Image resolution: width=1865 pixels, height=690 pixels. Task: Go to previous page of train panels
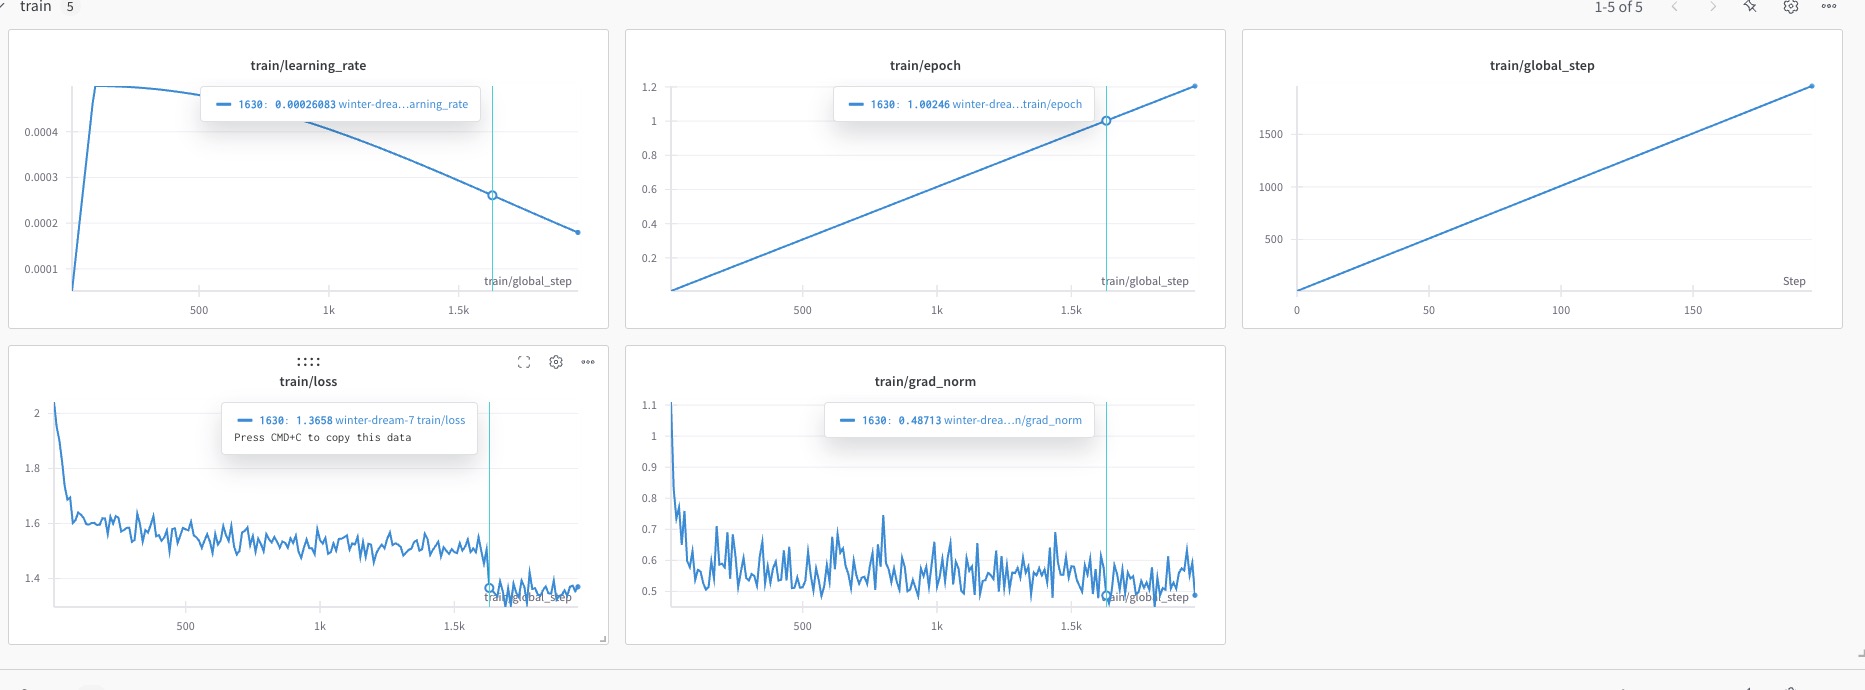coord(1674,7)
